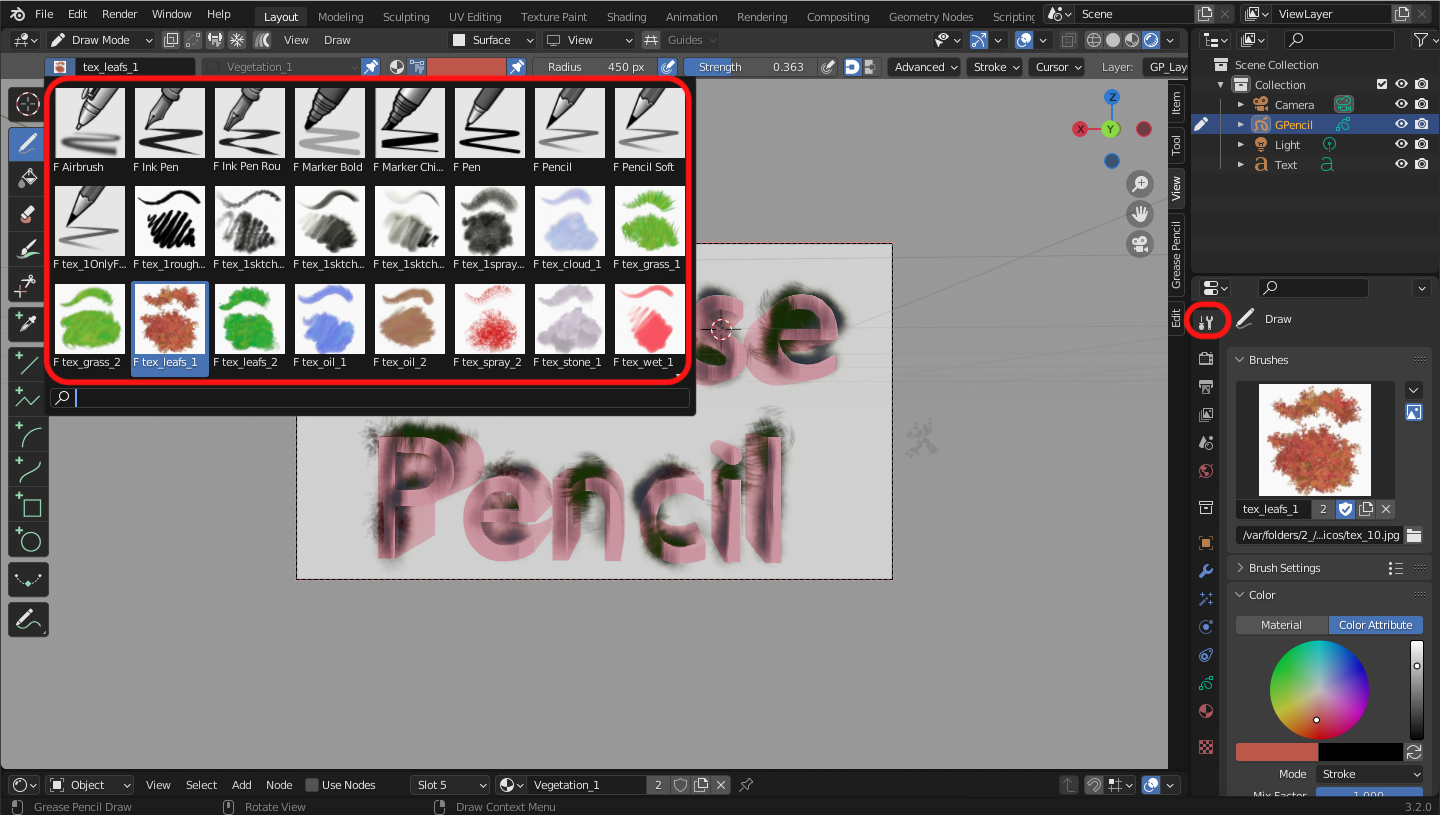
Task: Switch to Shading workspace tab
Action: click(x=626, y=17)
